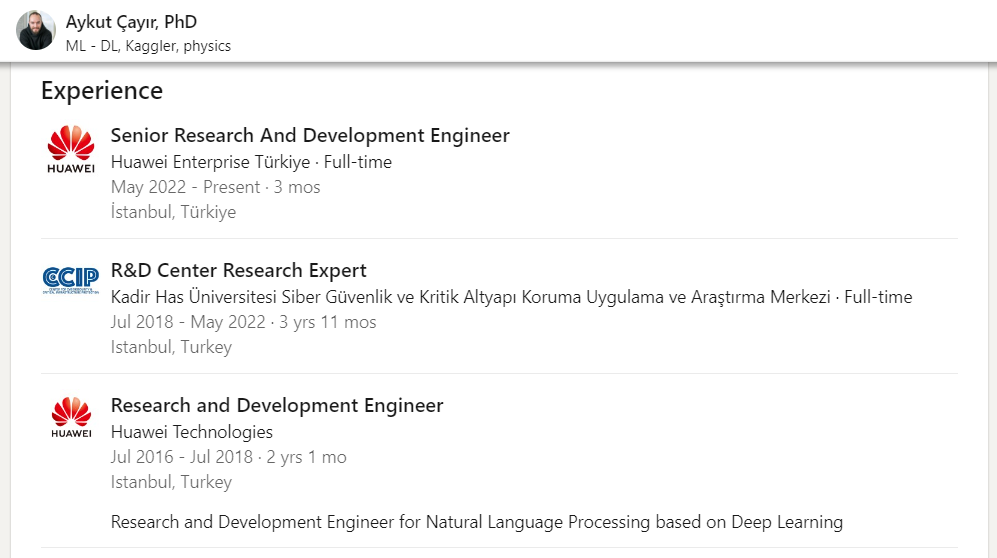Image resolution: width=997 pixels, height=558 pixels.
Task: Click the Jul 2016 - Jul 2018 dates
Action: [x=228, y=457]
